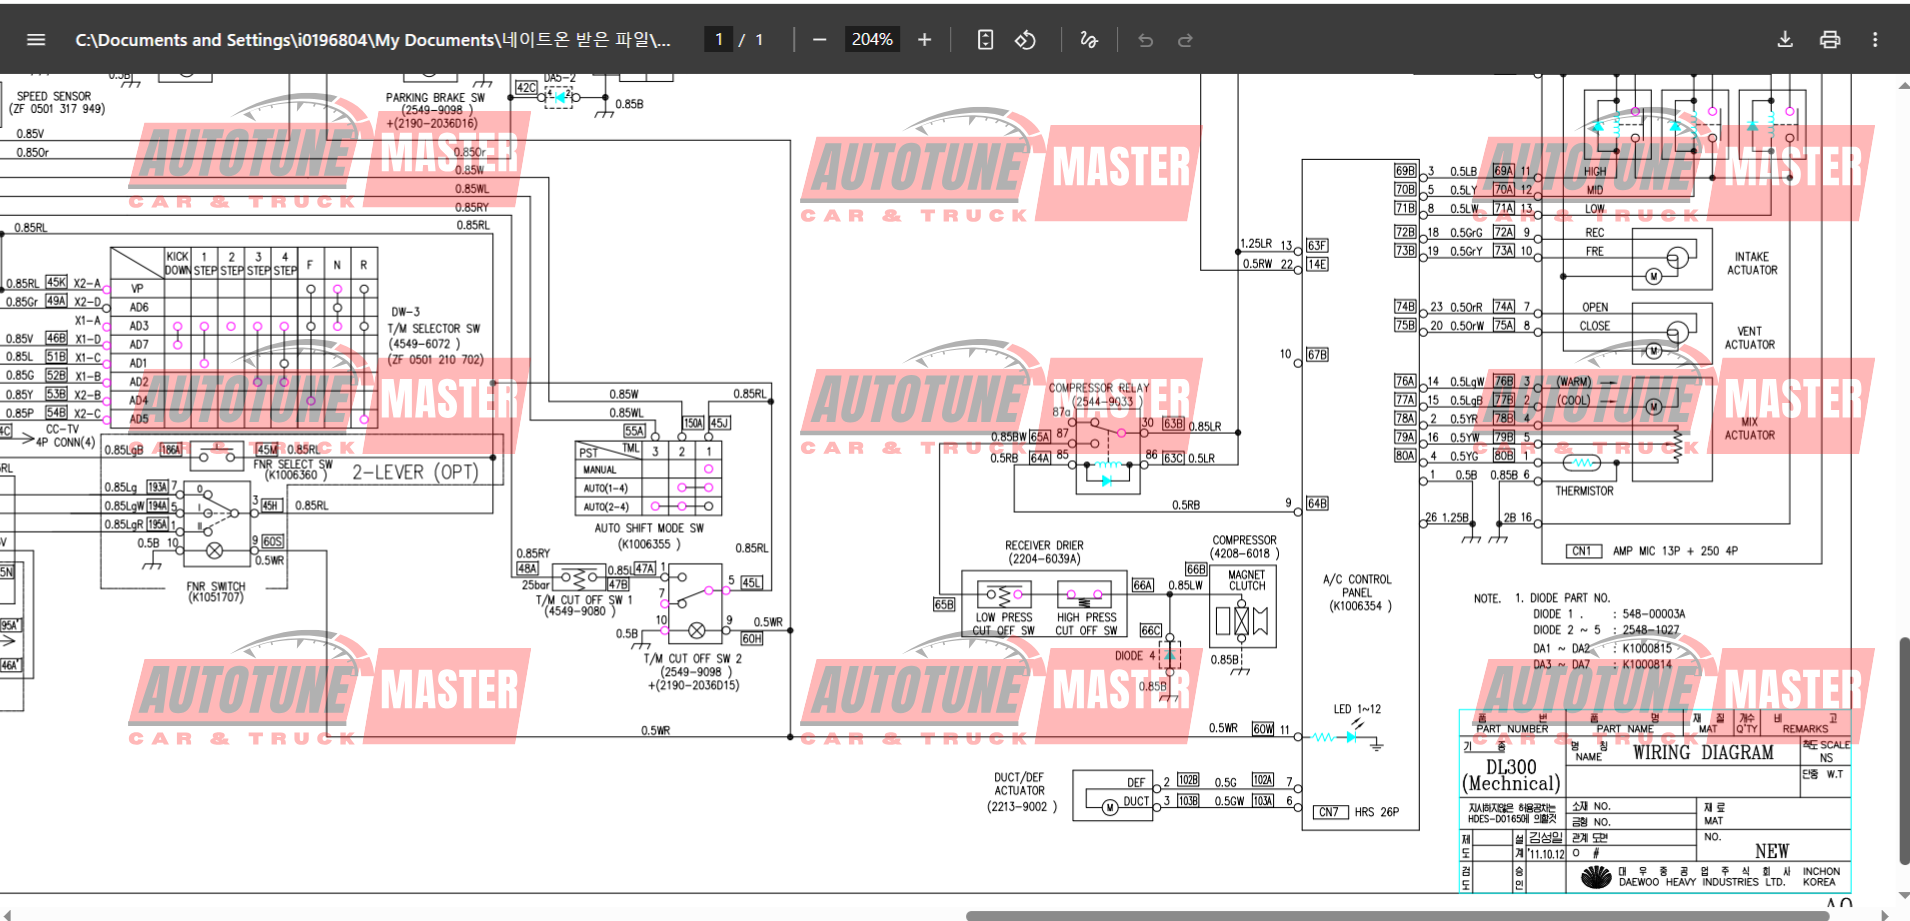Click the PDF file path title
The image size is (1910, 921).
[373, 40]
